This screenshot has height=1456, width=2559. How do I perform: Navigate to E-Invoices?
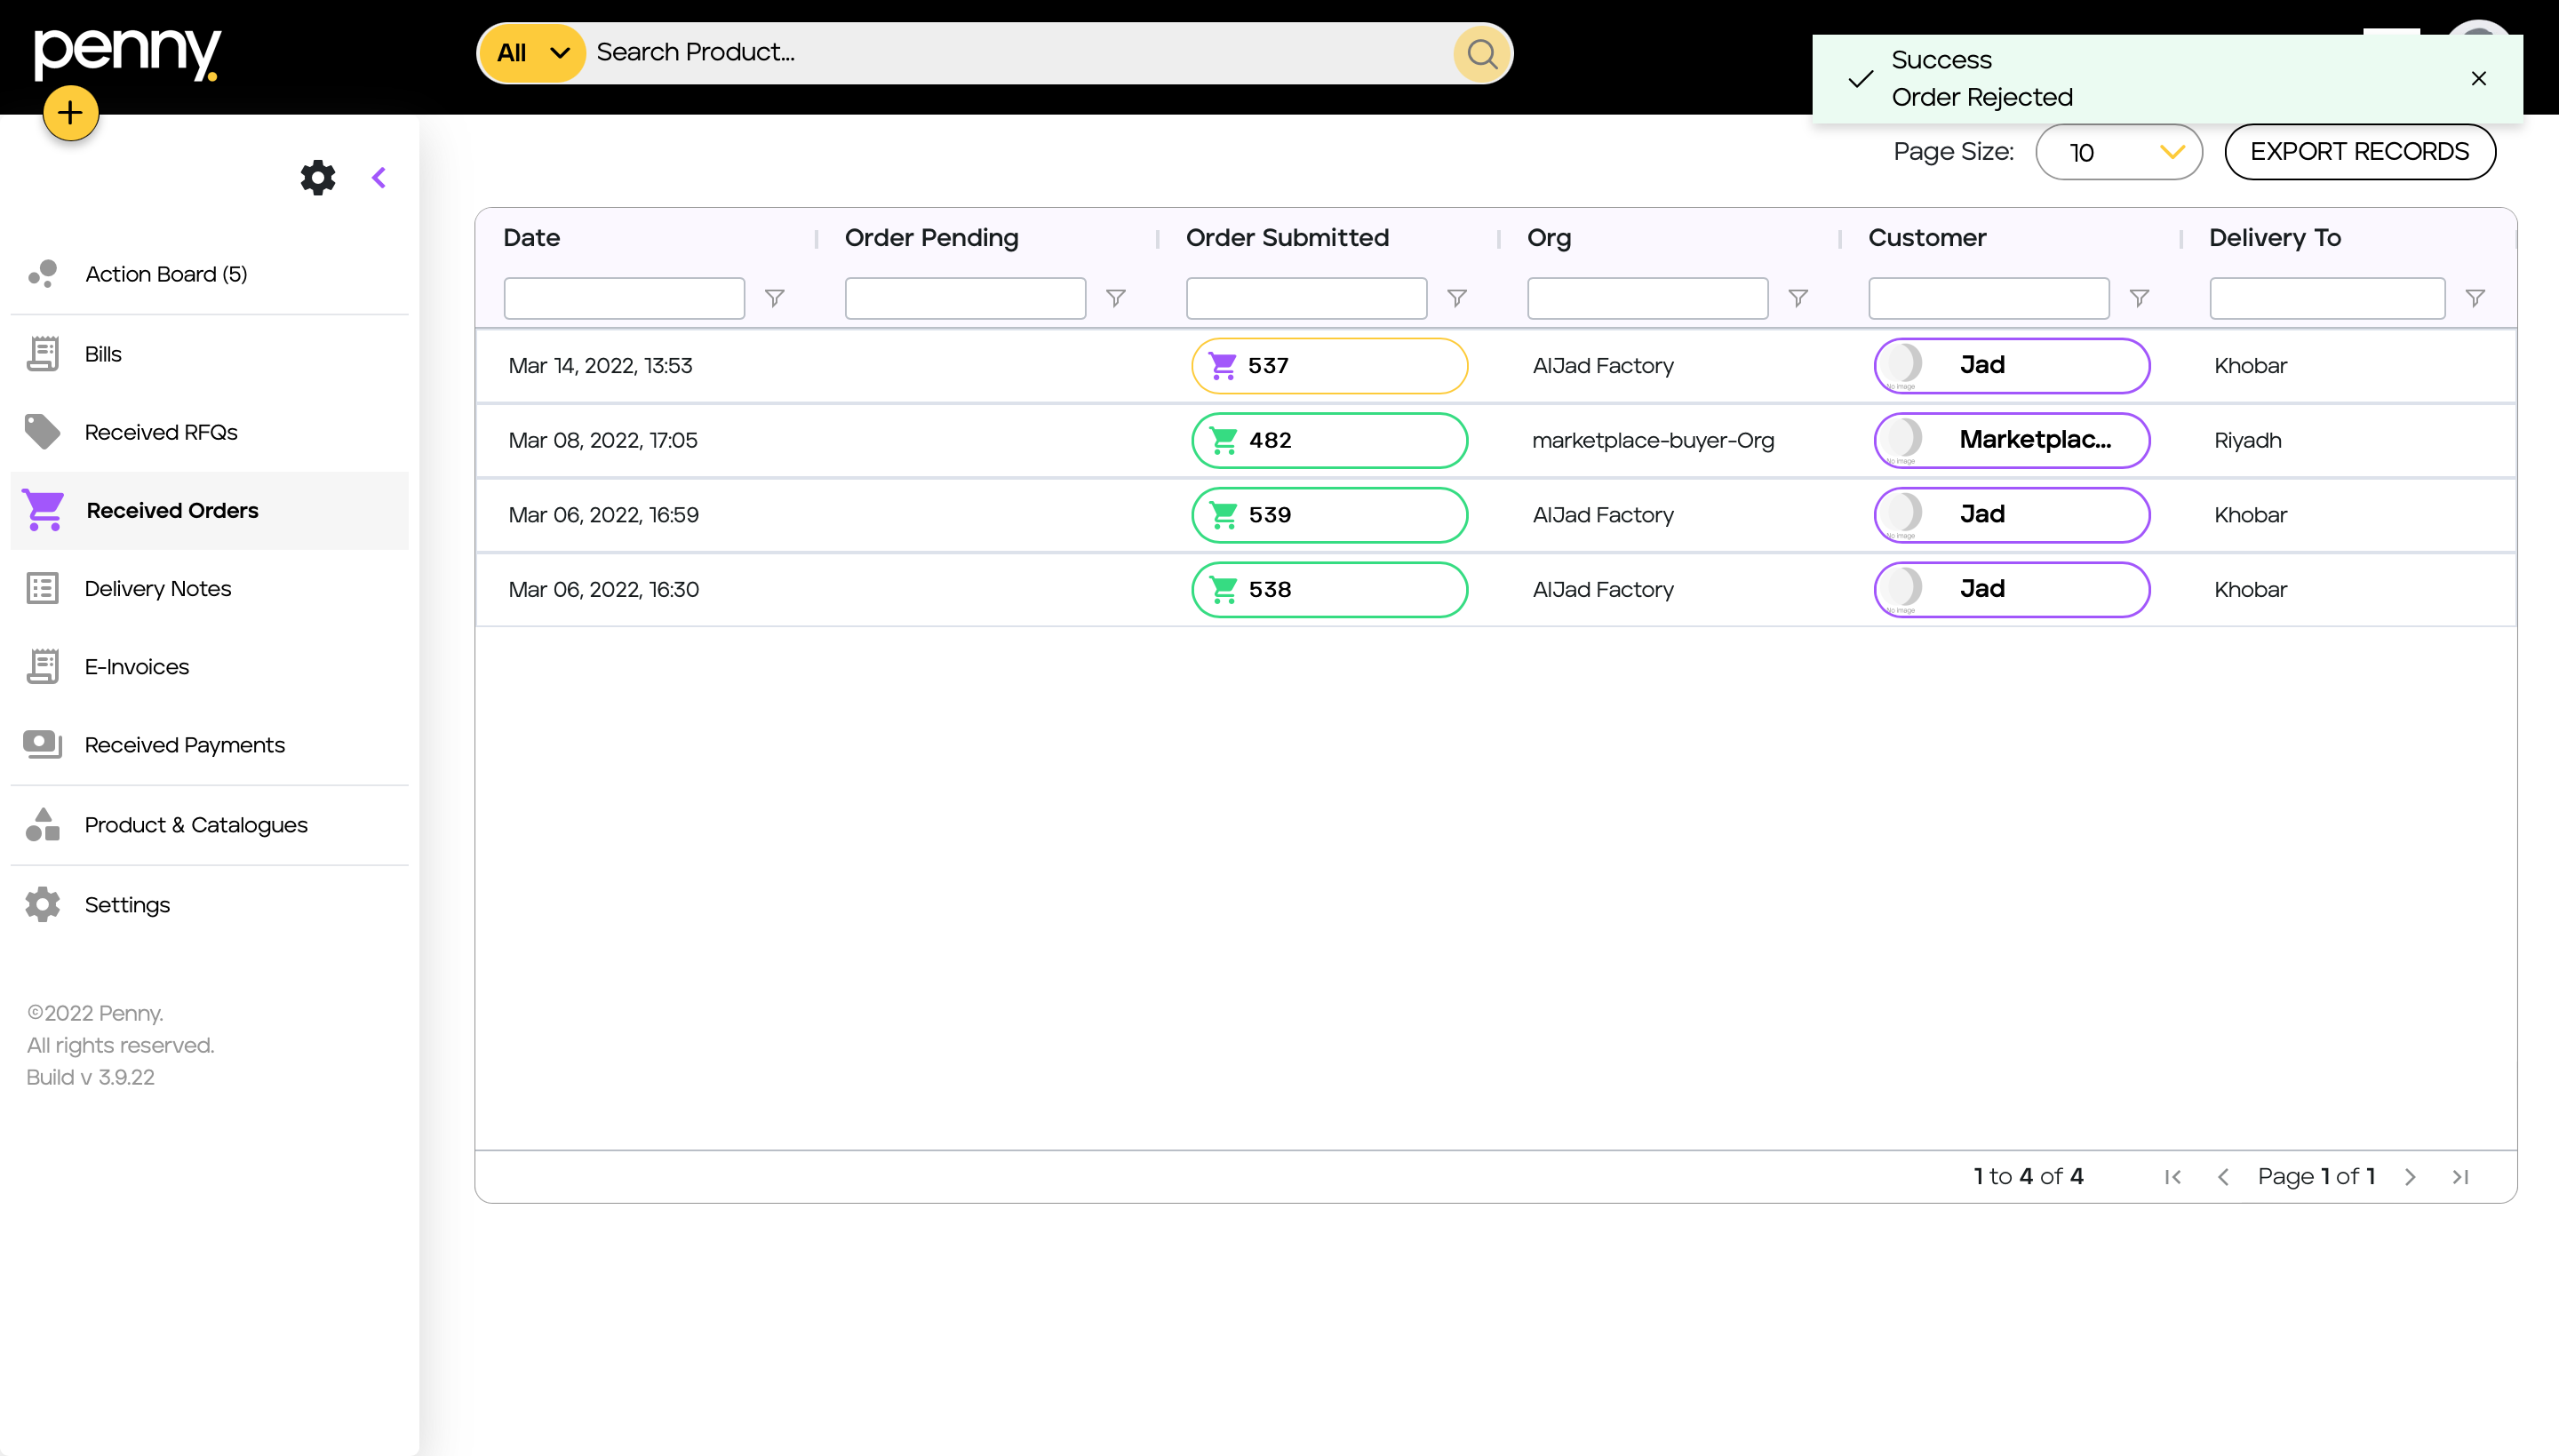pyautogui.click(x=210, y=666)
